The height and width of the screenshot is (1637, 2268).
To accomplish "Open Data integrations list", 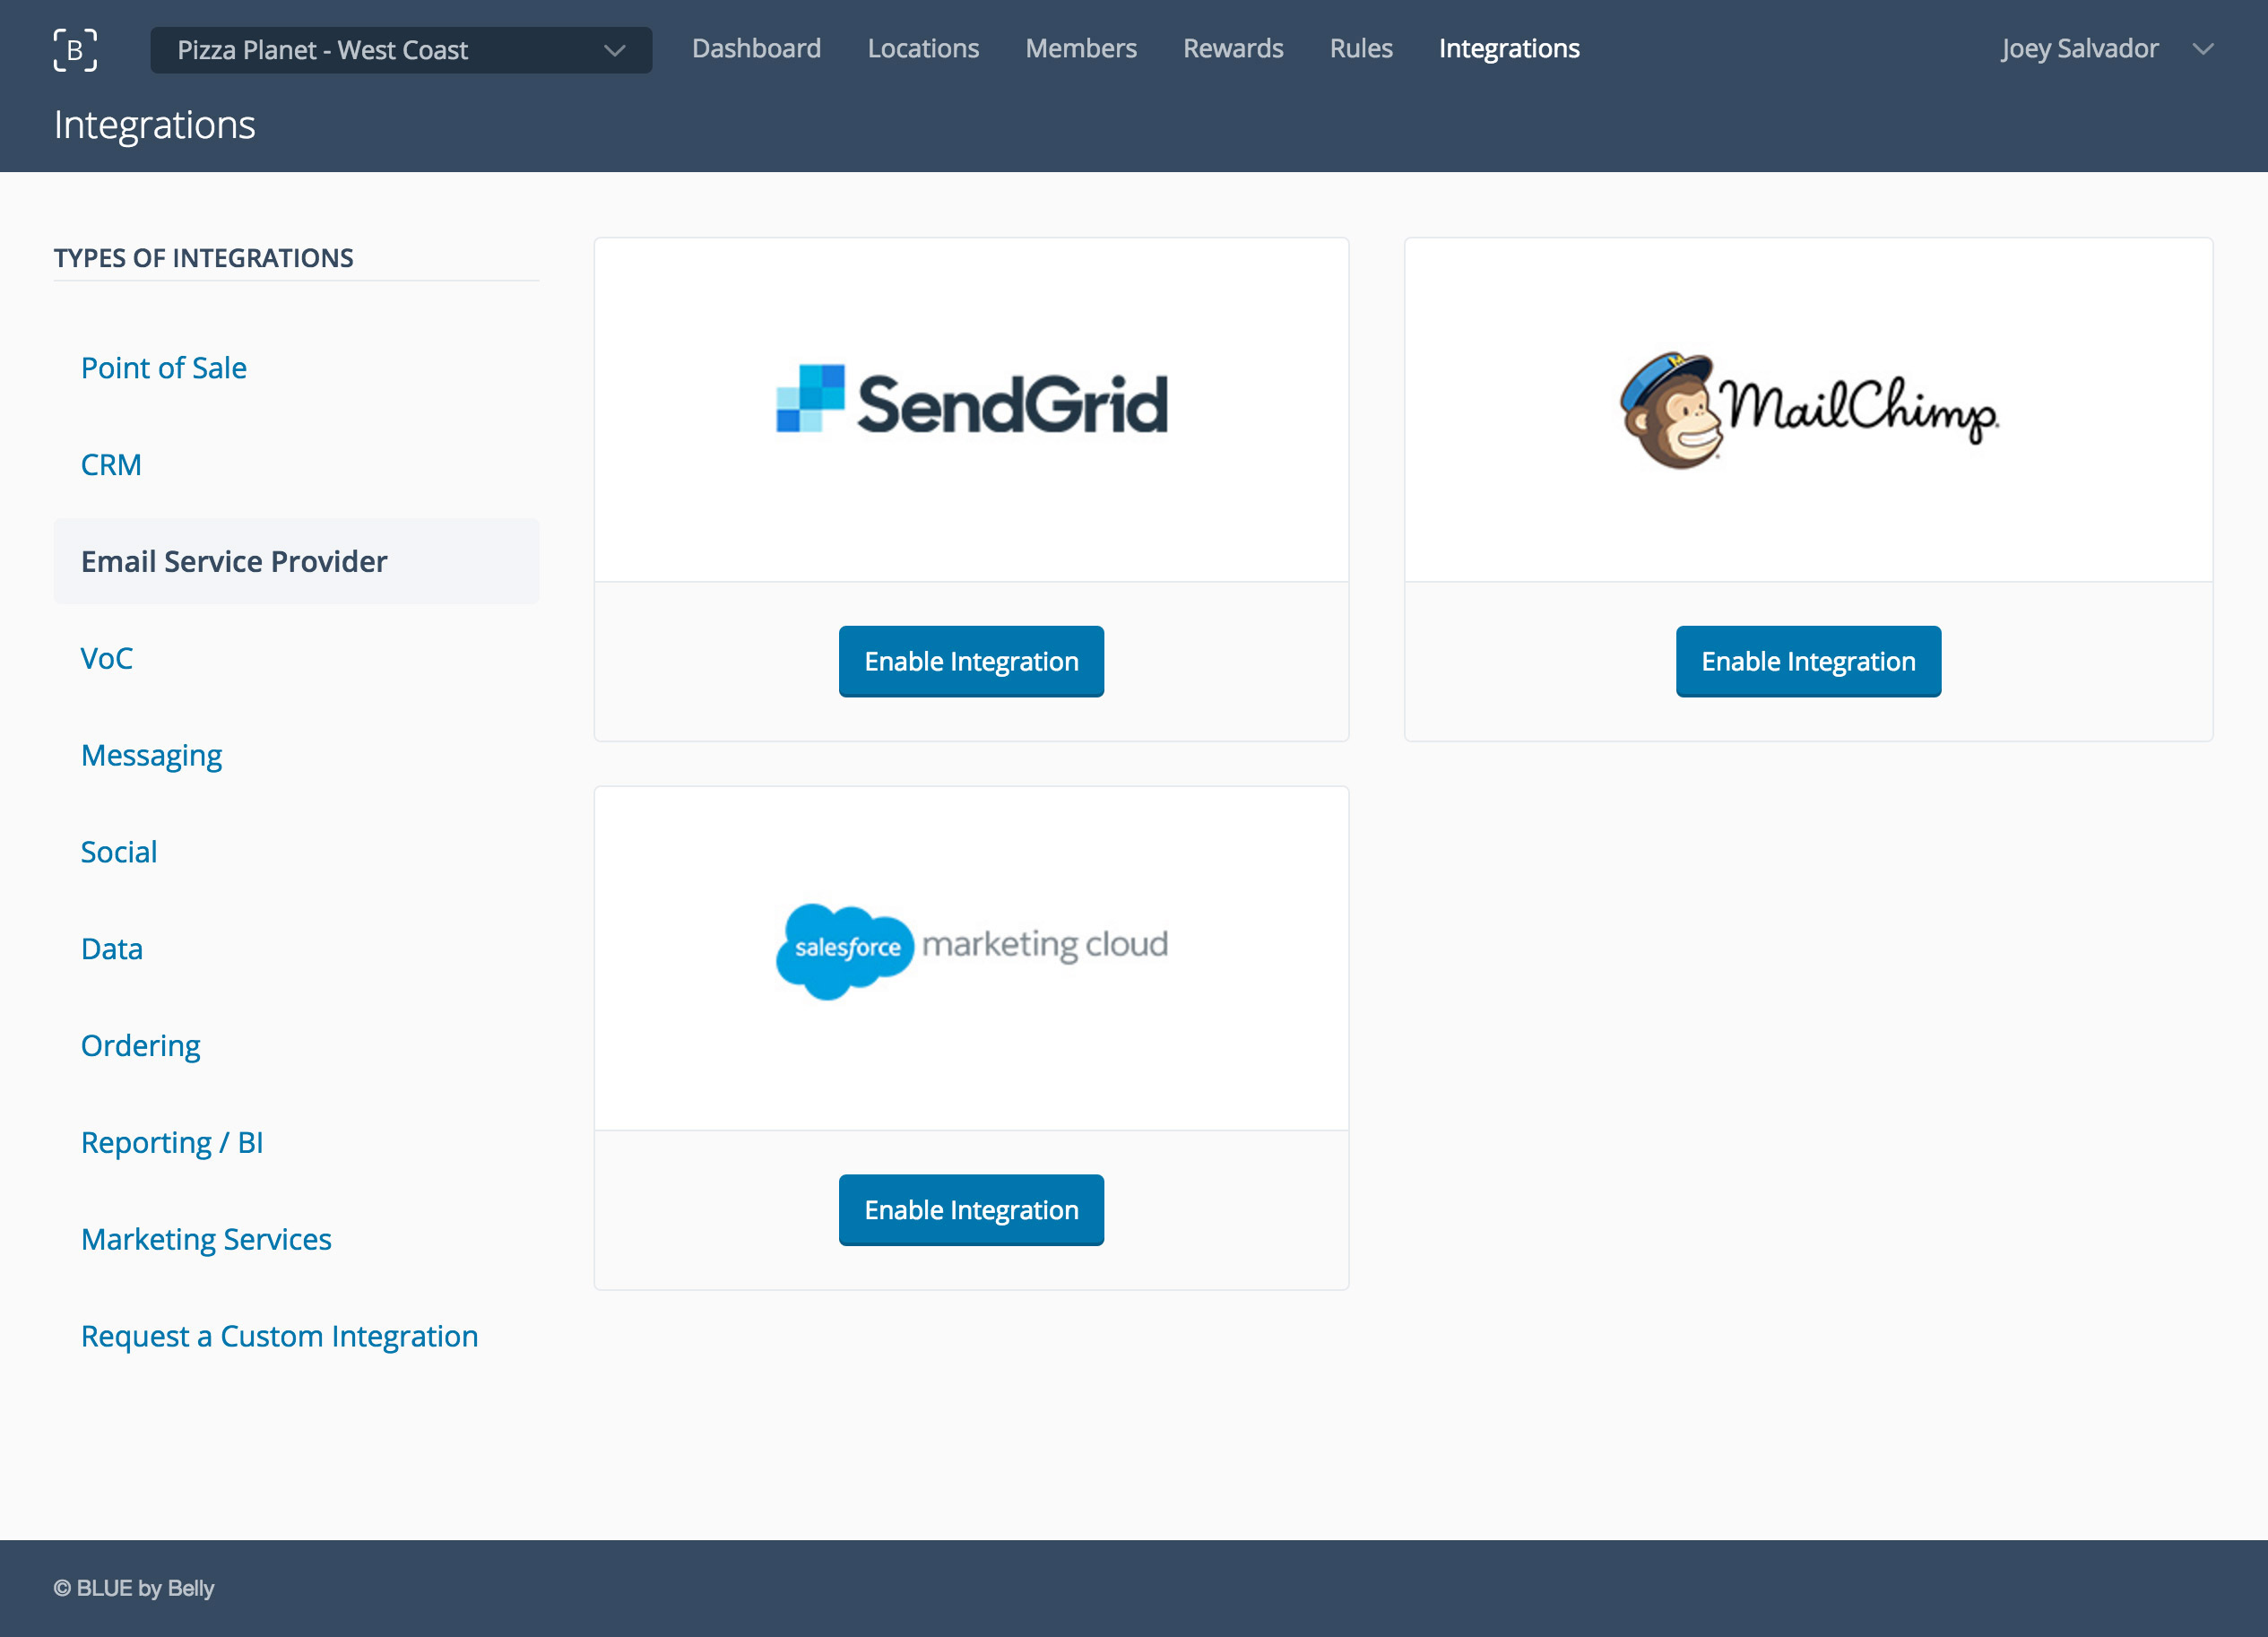I will click(112, 949).
